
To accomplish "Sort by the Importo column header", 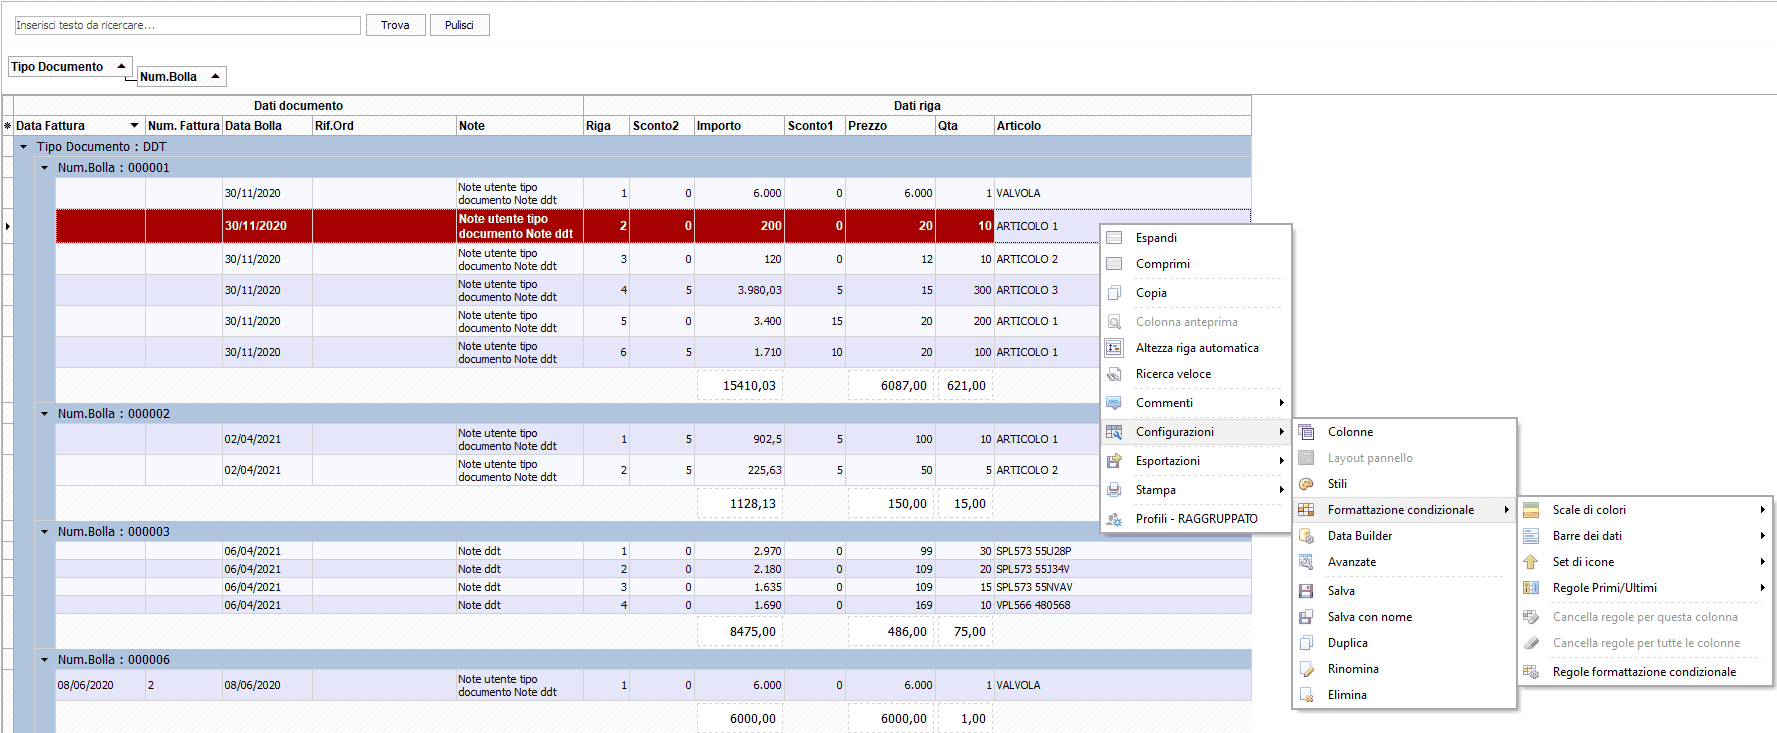I will point(739,126).
